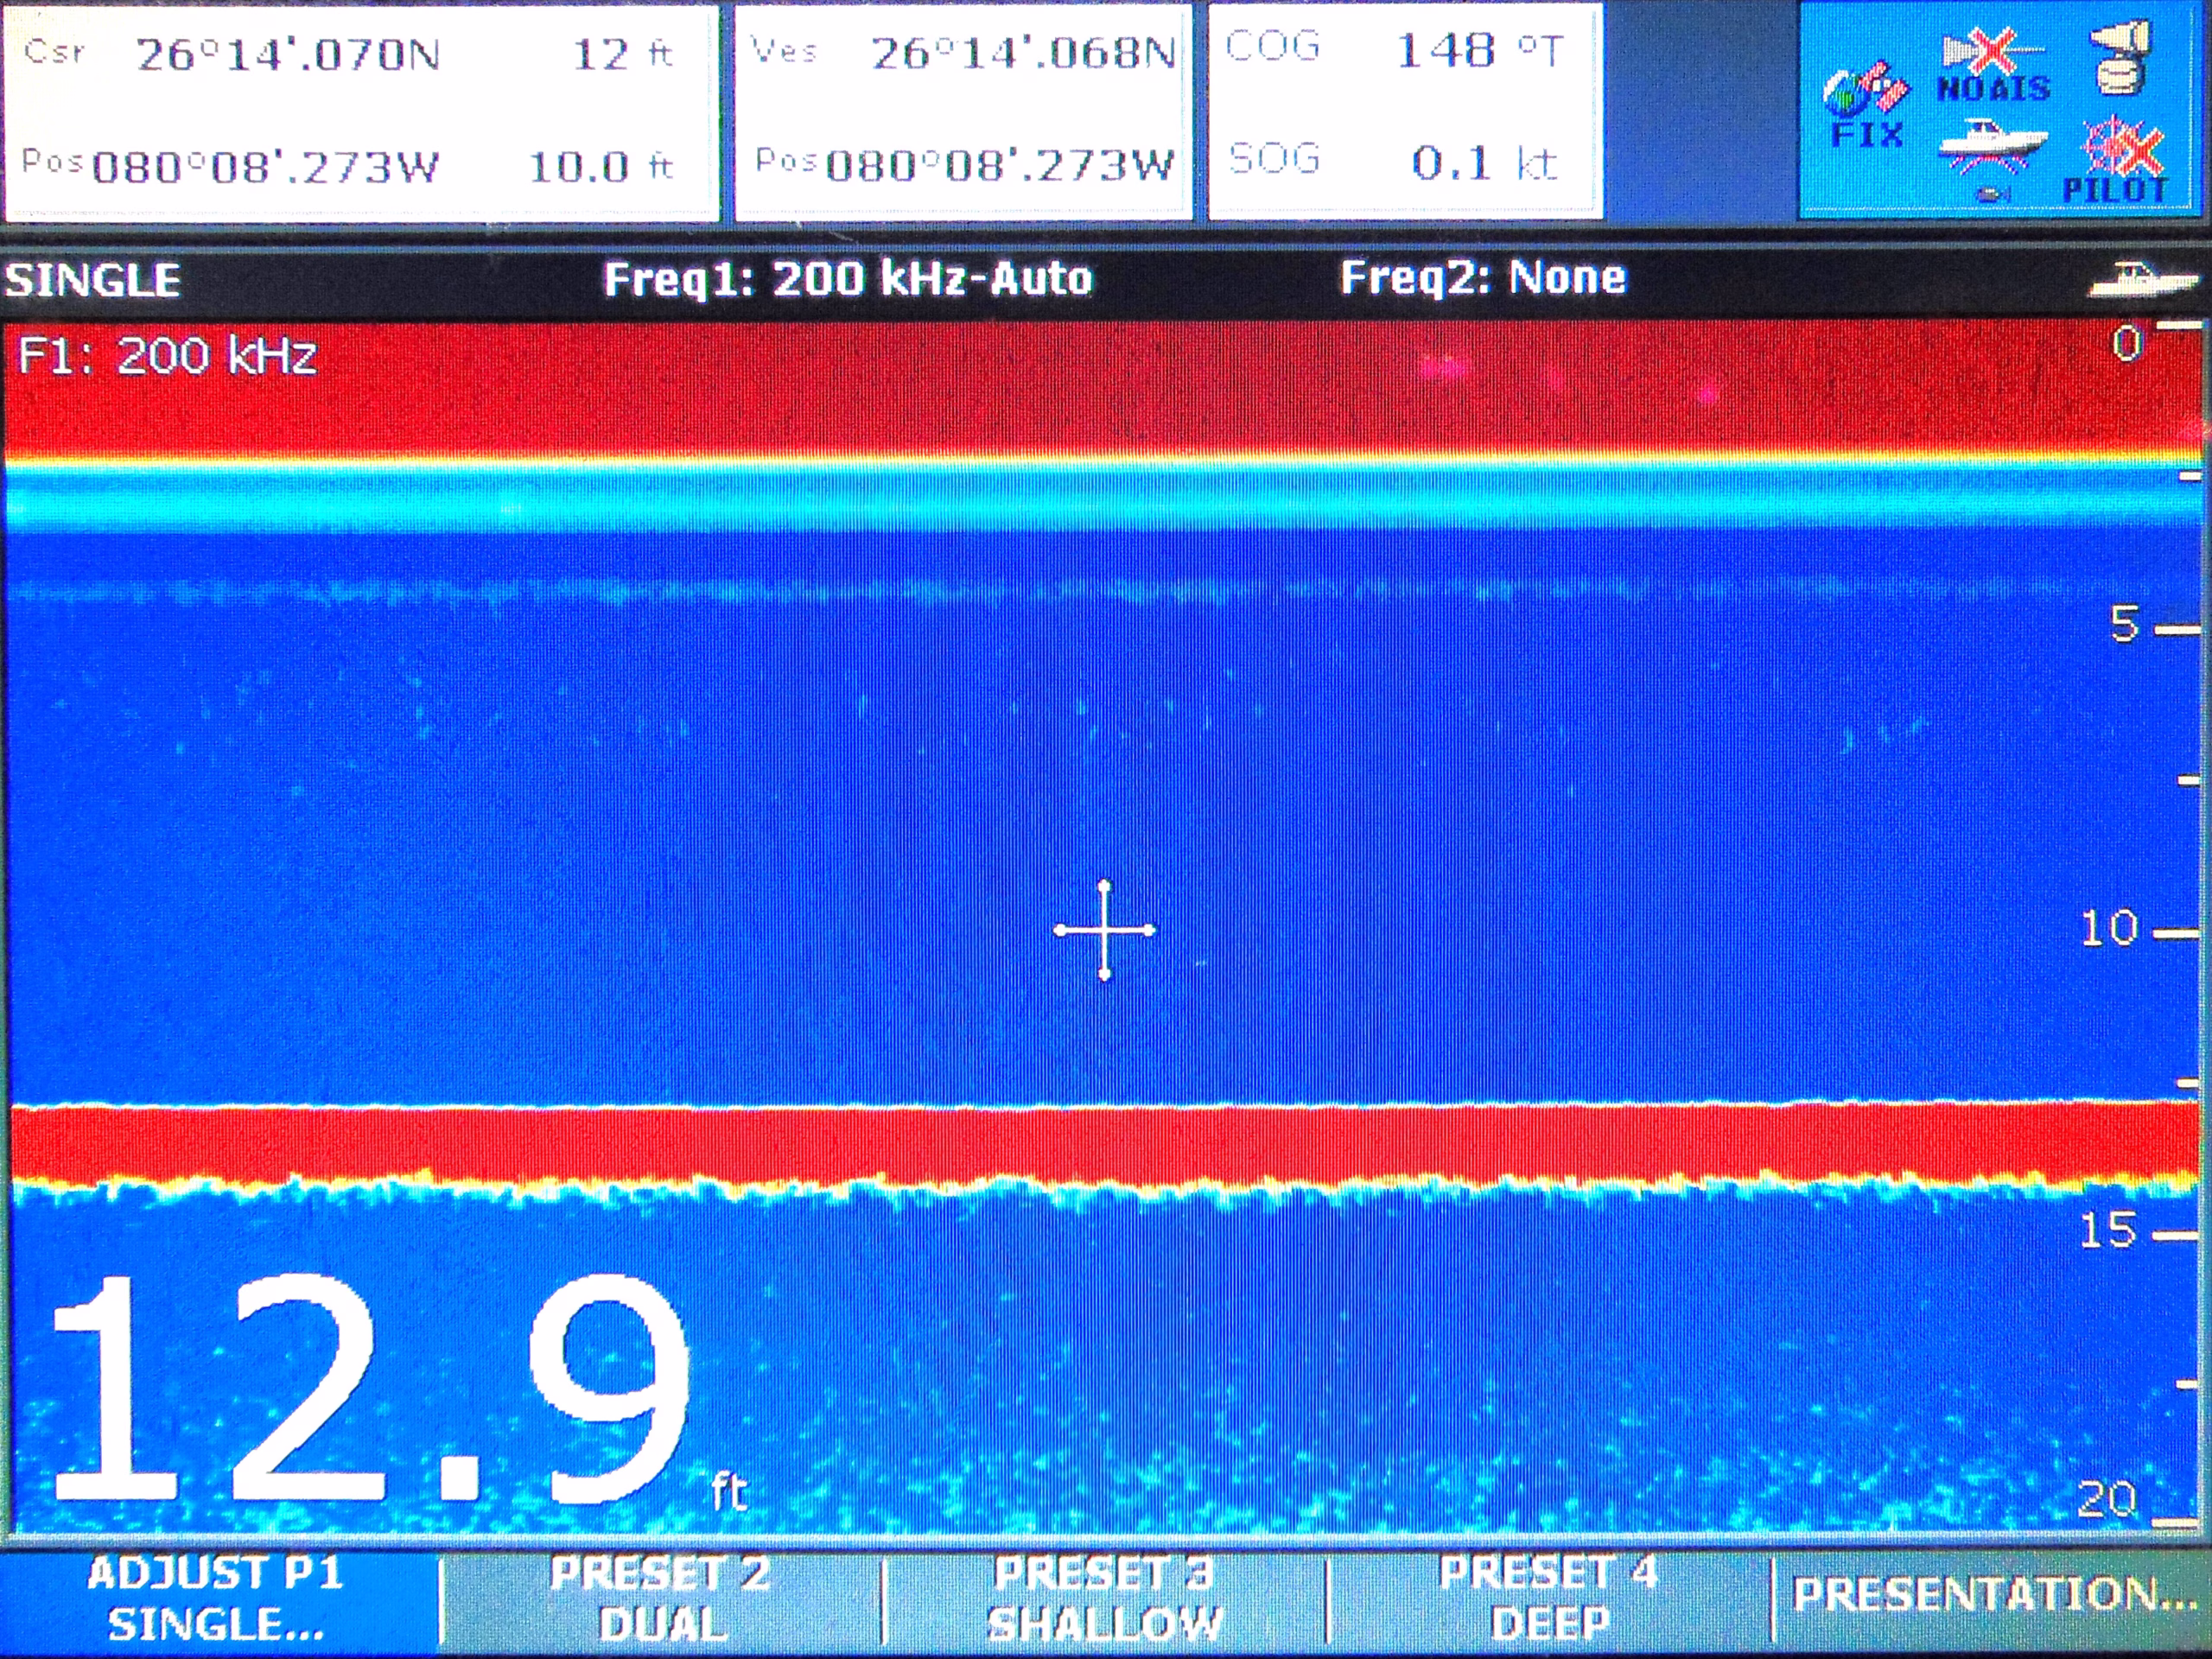Image resolution: width=2212 pixels, height=1659 pixels.
Task: Click the SINGLE mode label
Action: (93, 280)
